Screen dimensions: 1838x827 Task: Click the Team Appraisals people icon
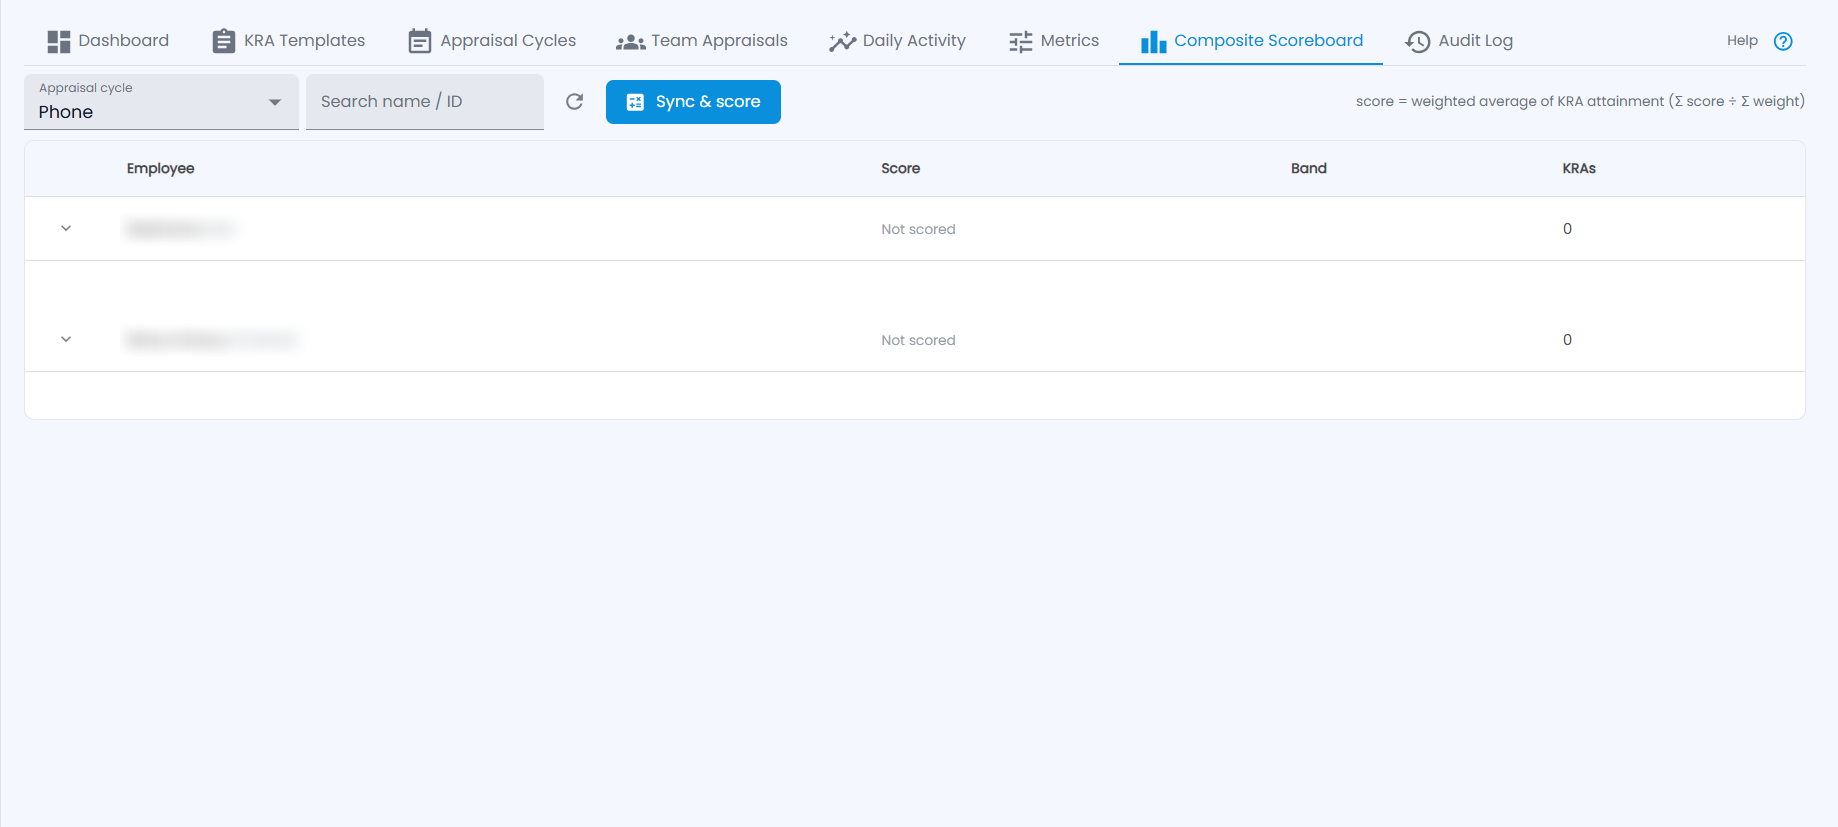pyautogui.click(x=630, y=42)
